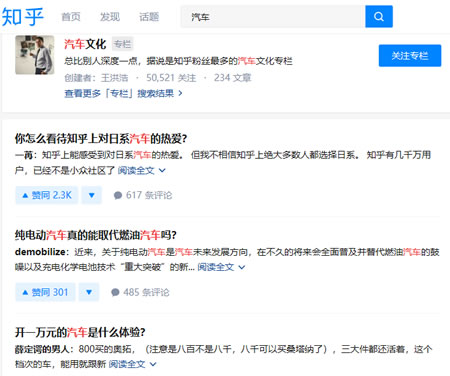This screenshot has height=376, width=450.
Task: Click the 50,521 关注 count
Action: point(171,78)
